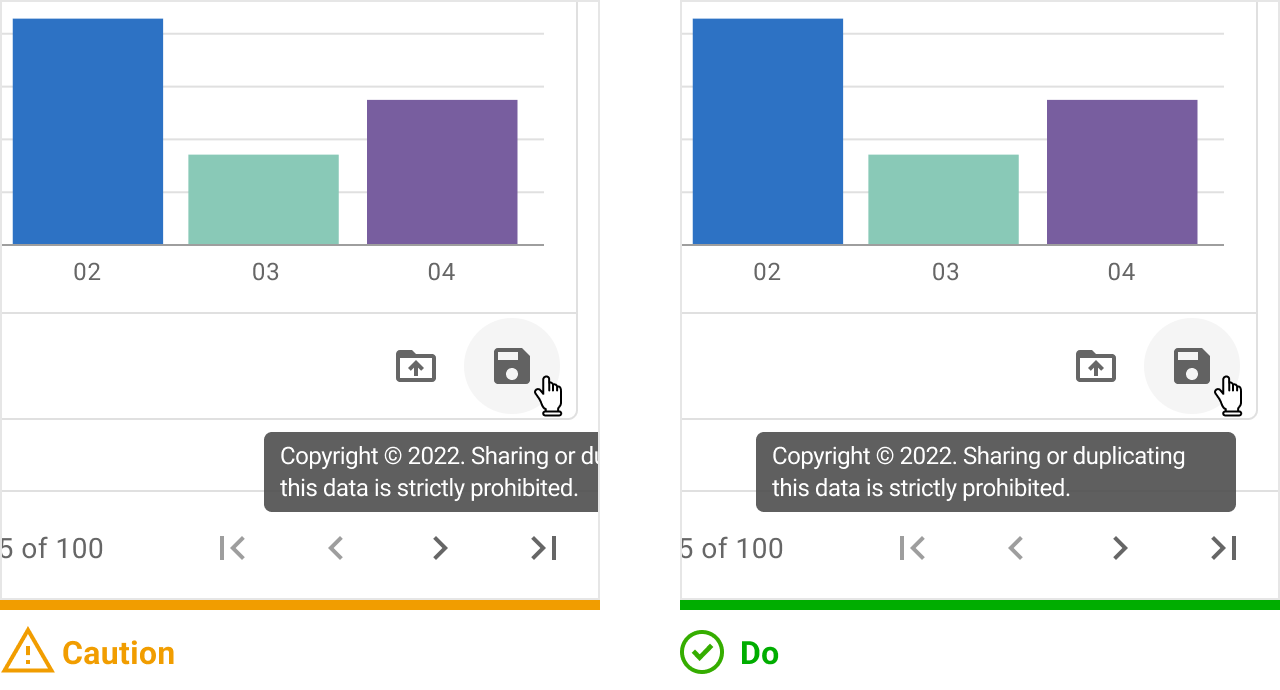Go to first page in the Caution example

pyautogui.click(x=232, y=548)
